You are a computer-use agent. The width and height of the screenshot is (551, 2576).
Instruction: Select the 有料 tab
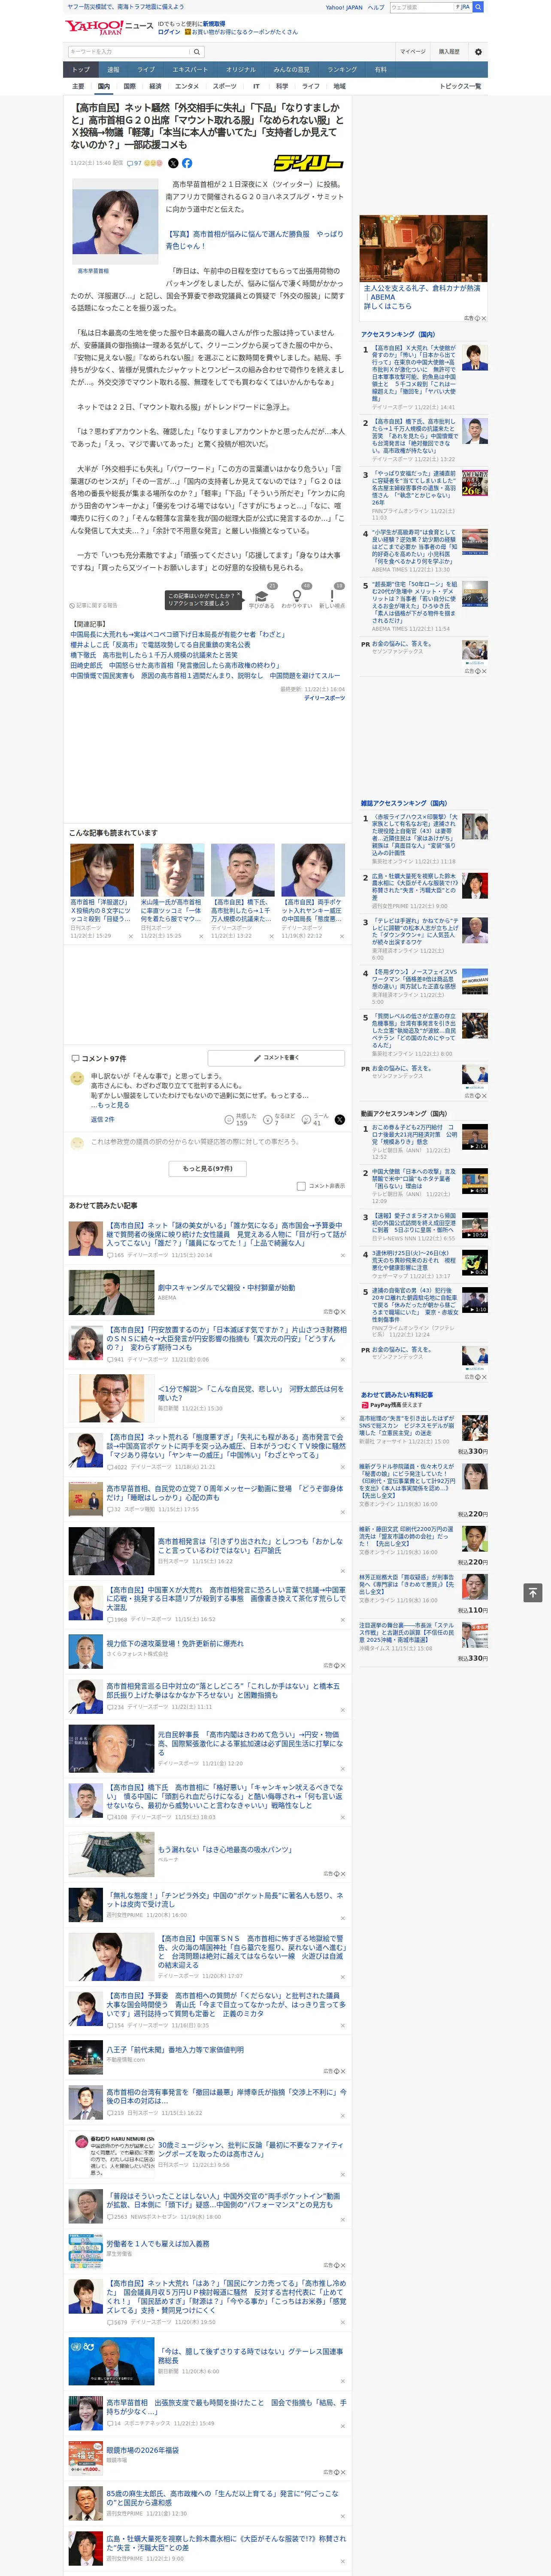pyautogui.click(x=380, y=70)
